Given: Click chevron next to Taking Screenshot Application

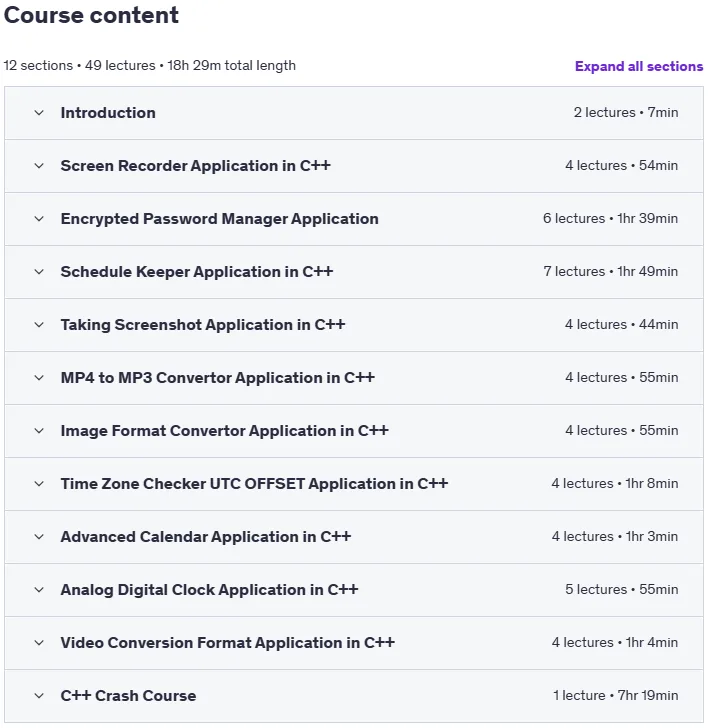Looking at the screenshot, I should coord(39,325).
